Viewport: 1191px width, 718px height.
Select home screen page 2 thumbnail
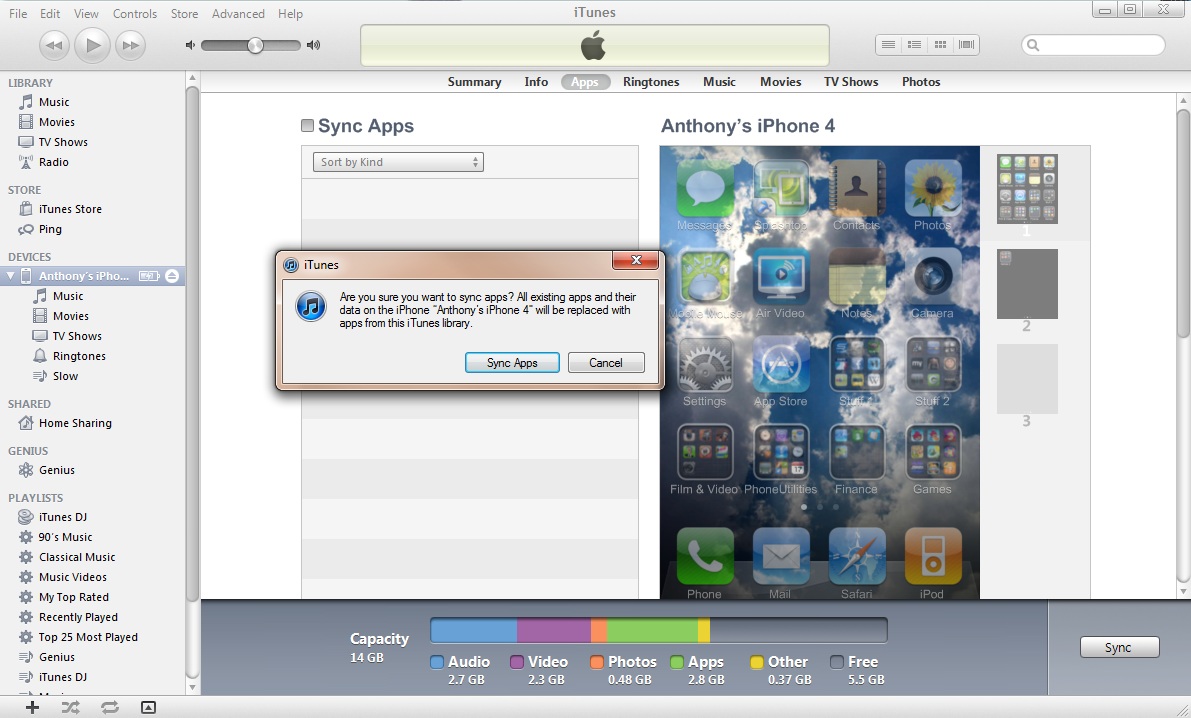[1027, 284]
